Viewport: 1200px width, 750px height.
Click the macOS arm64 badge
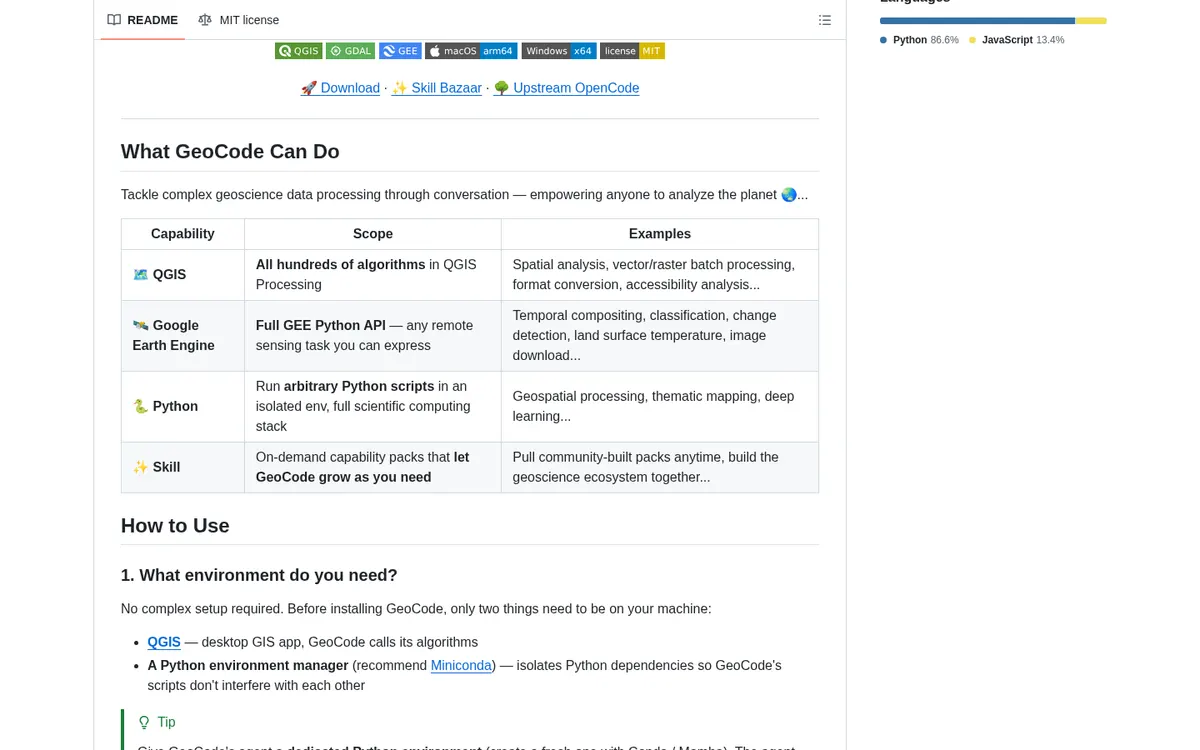471,51
